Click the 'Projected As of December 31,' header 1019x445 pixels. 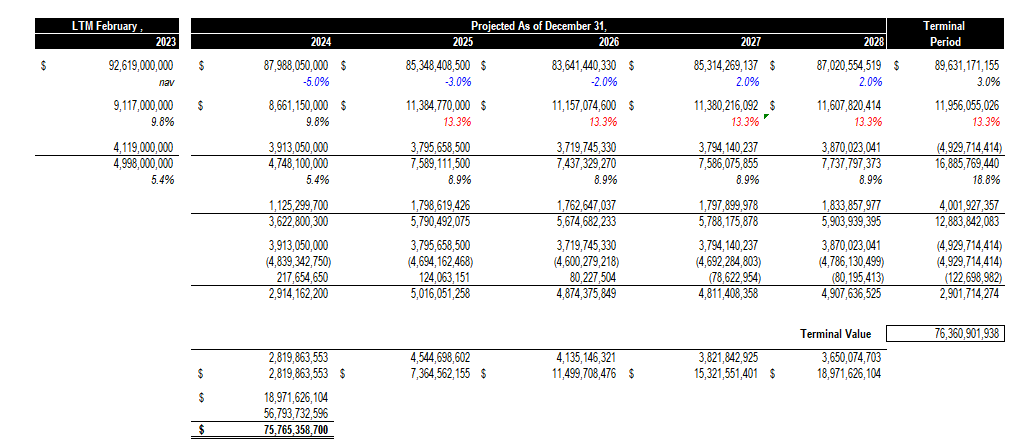(x=539, y=26)
